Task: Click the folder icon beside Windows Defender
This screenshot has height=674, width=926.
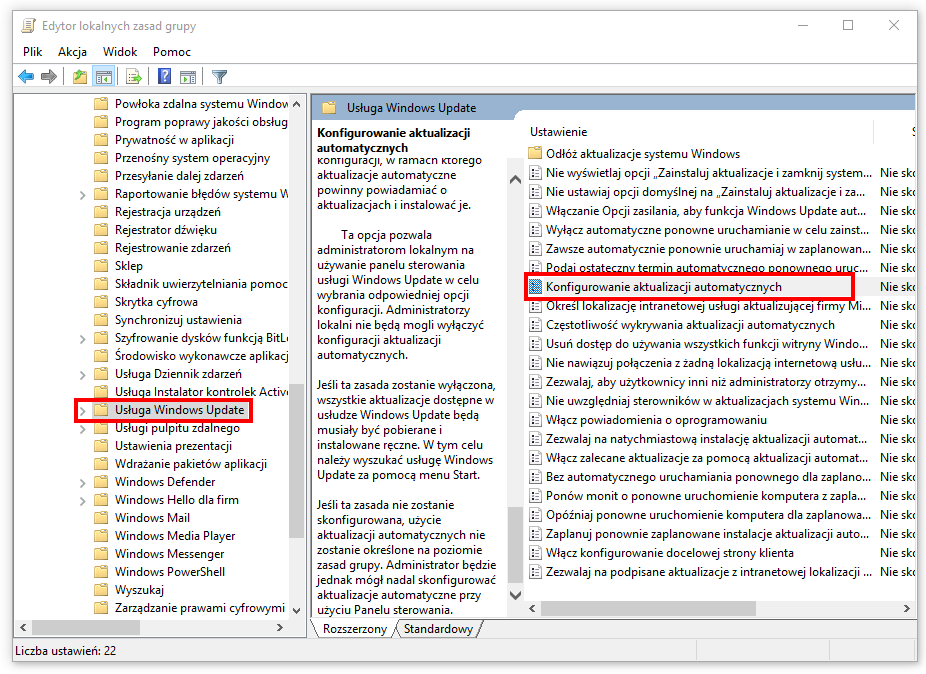Action: point(102,482)
